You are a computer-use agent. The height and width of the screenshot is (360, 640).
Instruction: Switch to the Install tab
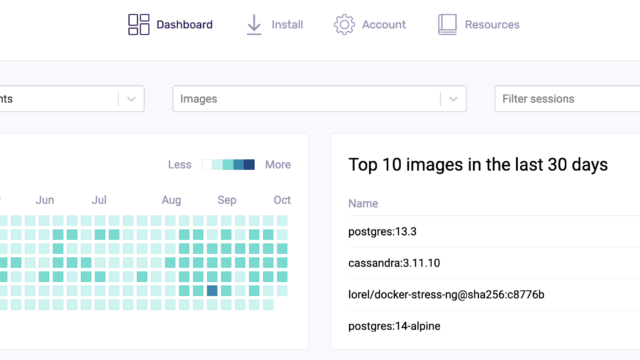tap(287, 24)
